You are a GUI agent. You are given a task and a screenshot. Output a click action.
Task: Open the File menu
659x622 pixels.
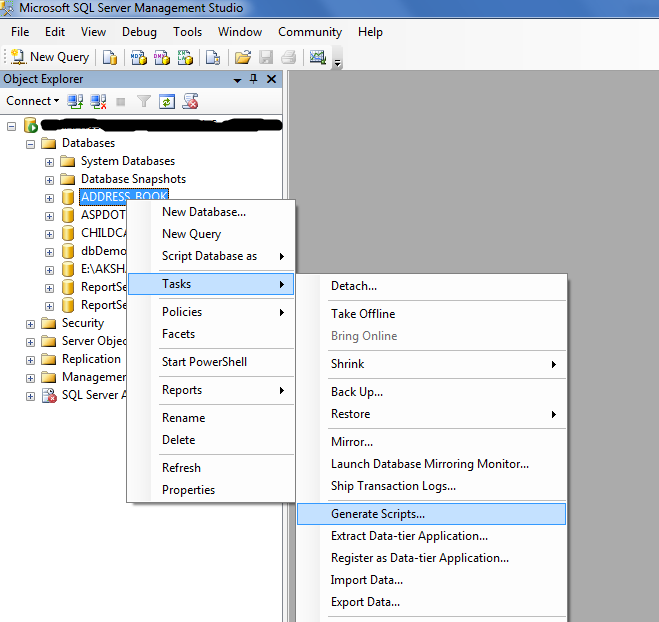(20, 32)
